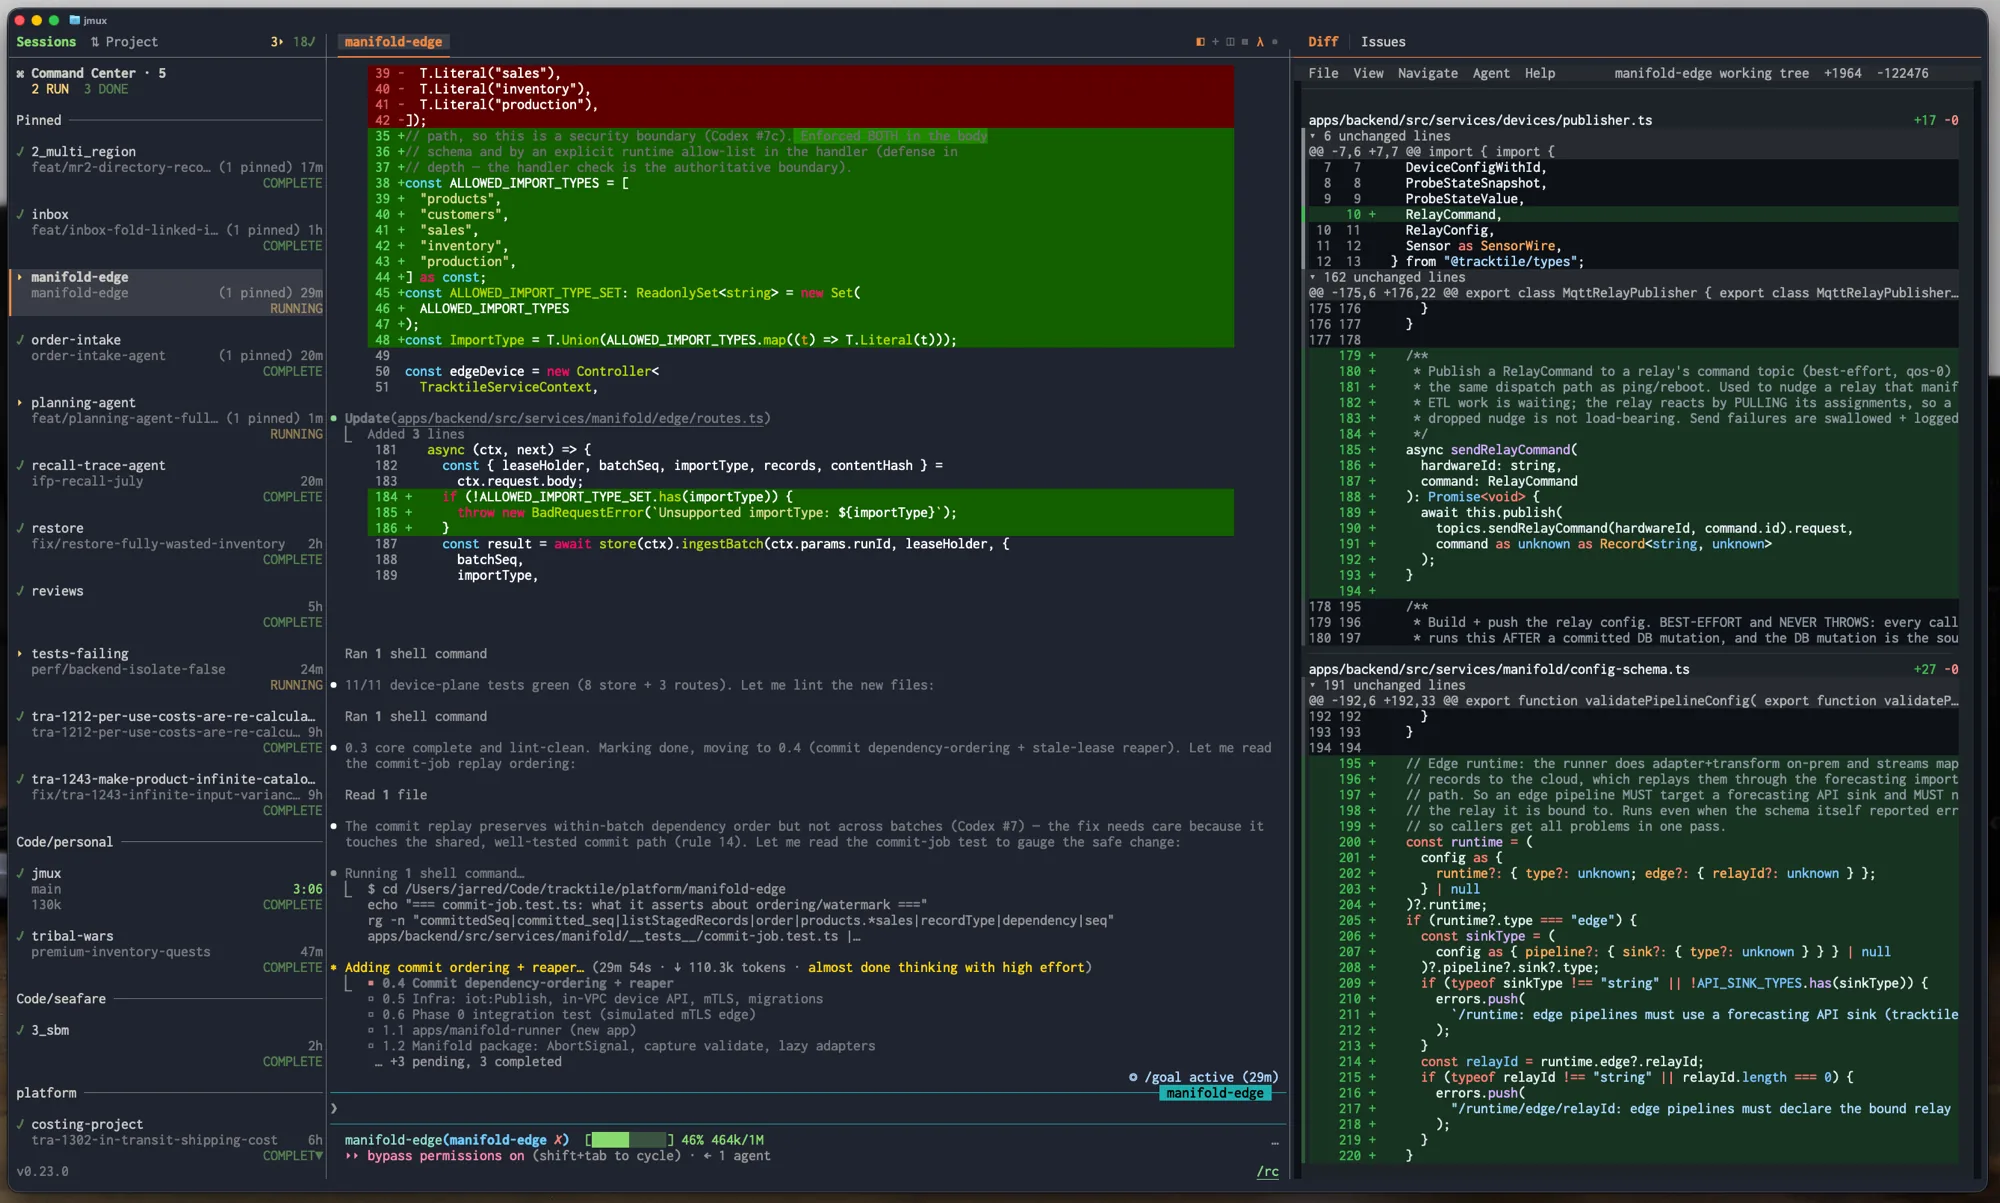Viewport: 2000px width, 1203px height.
Task: Select the two-column split layout icon
Action: point(1230,42)
